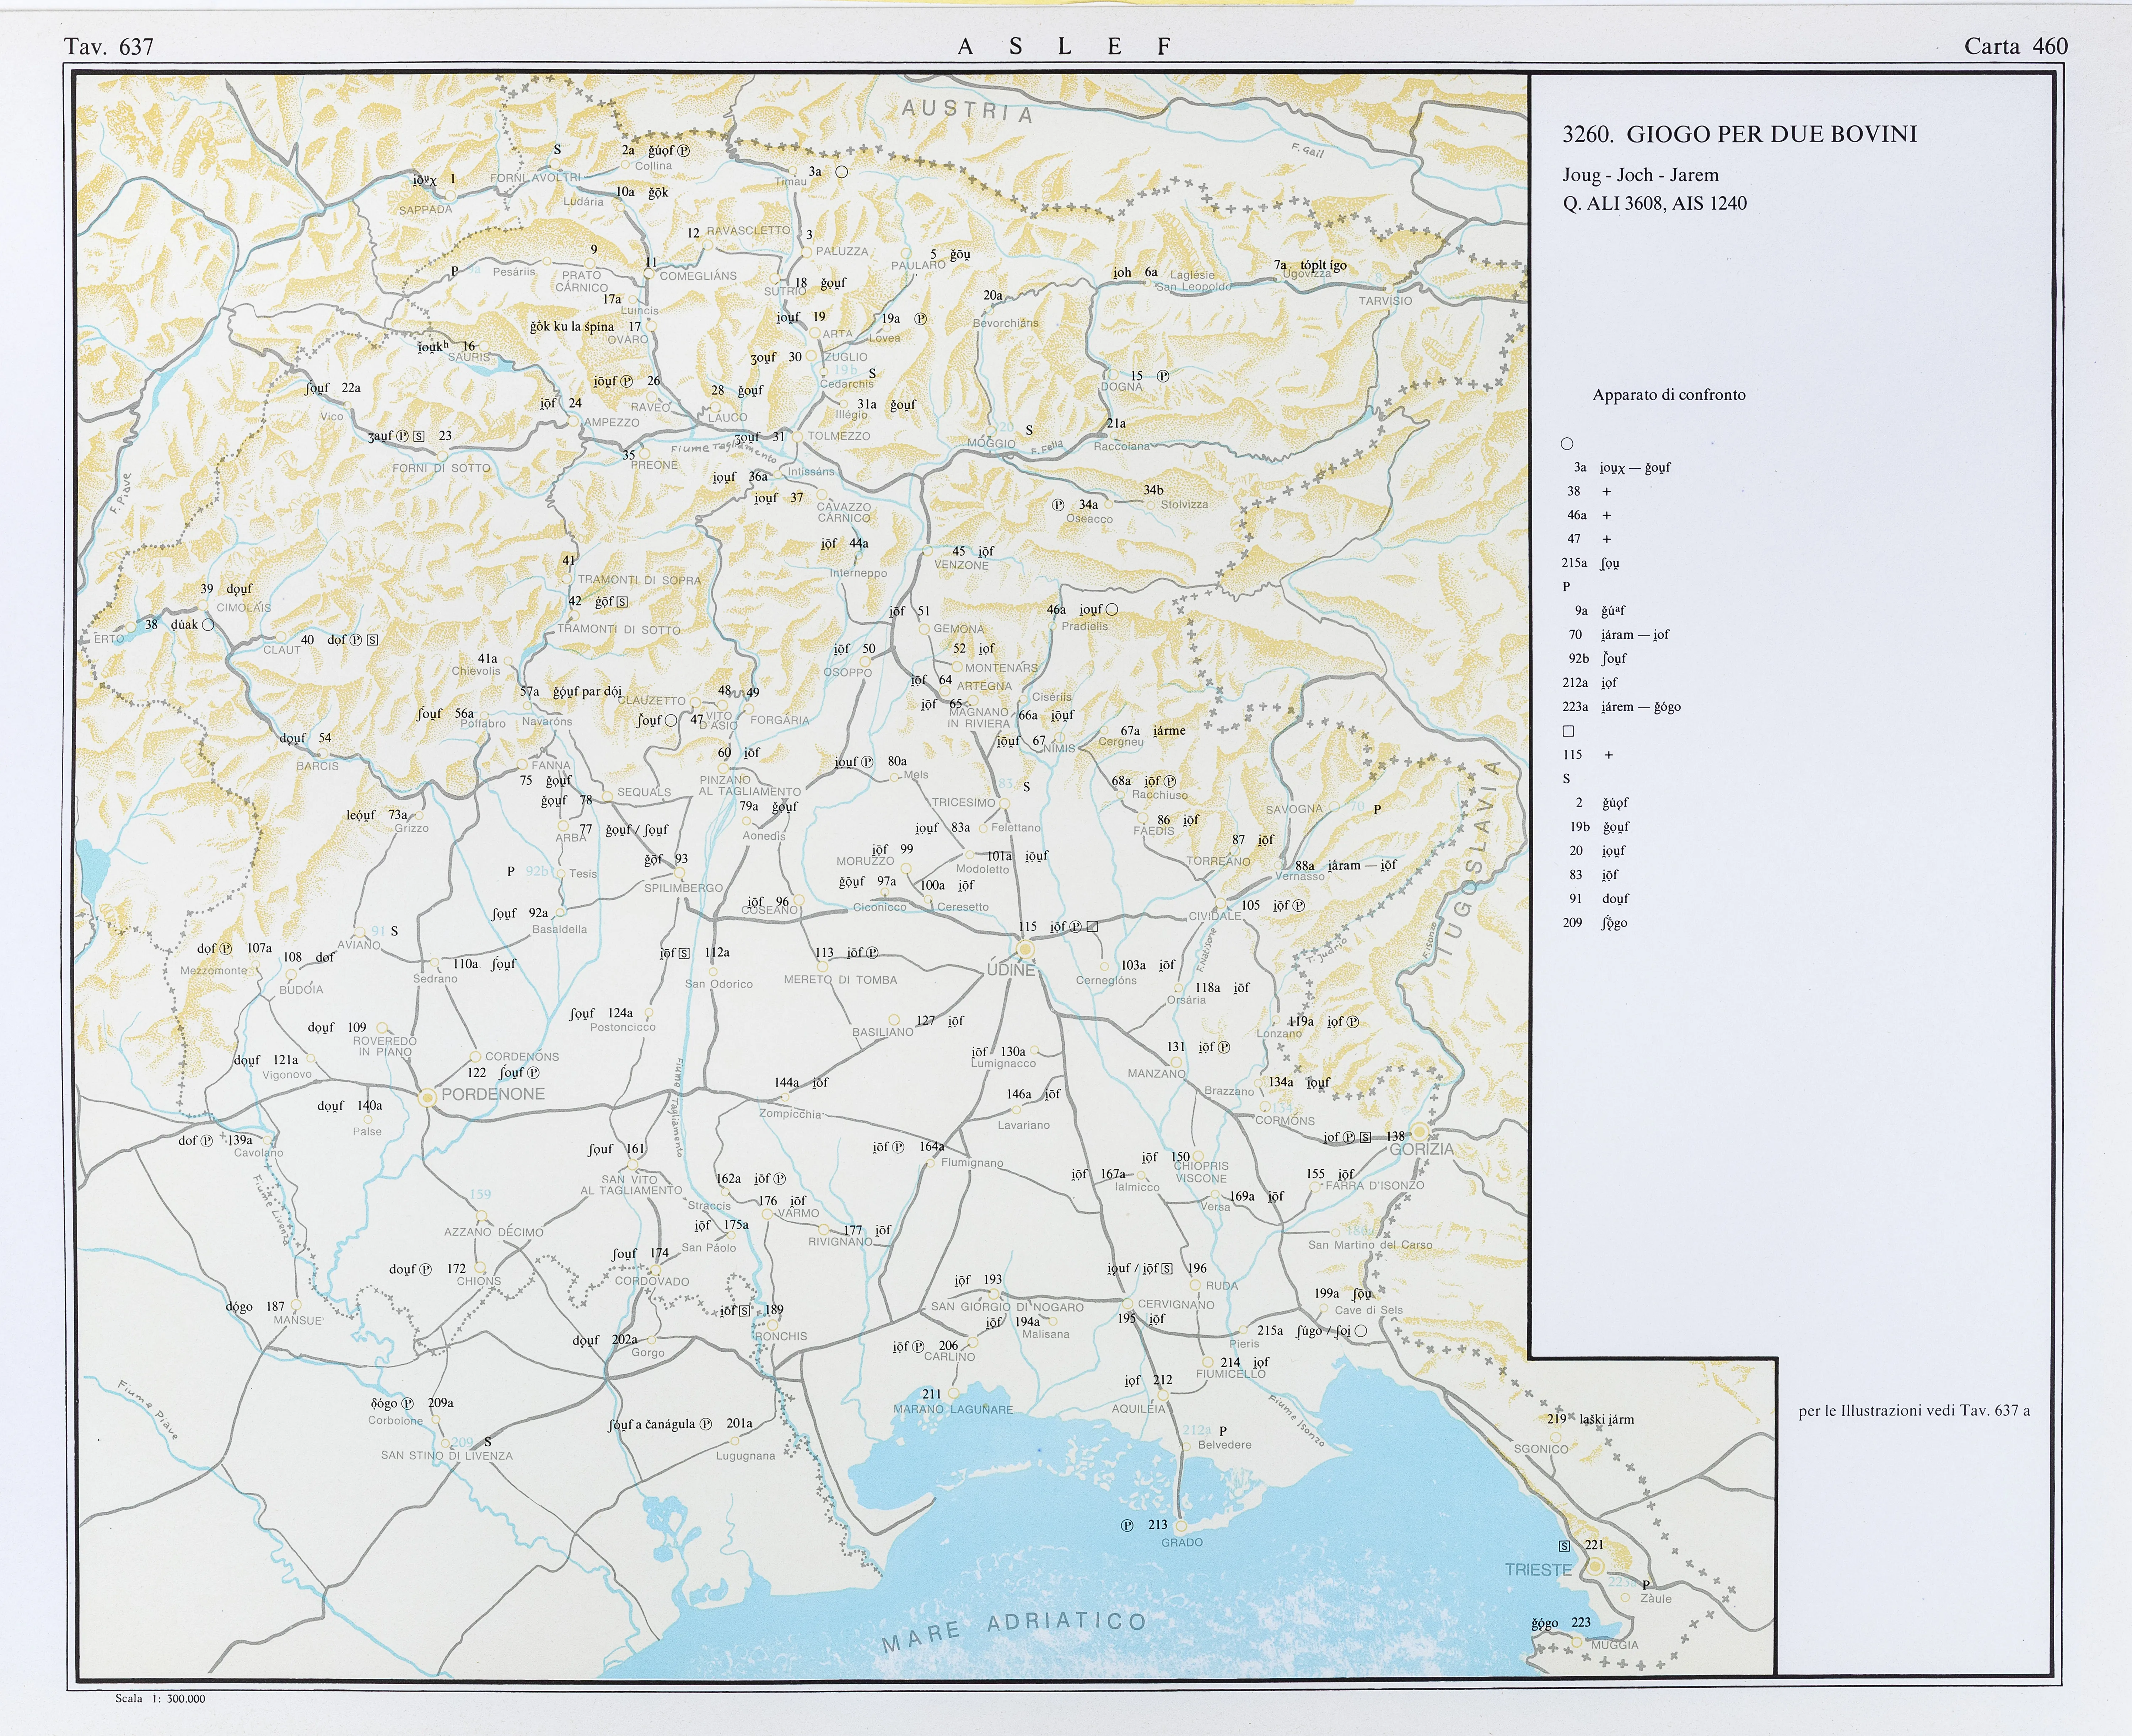2132x1736 pixels.
Task: Click 'per le Illustrazioni vedi Tav. 637 a' note
Action: (x=1913, y=1411)
